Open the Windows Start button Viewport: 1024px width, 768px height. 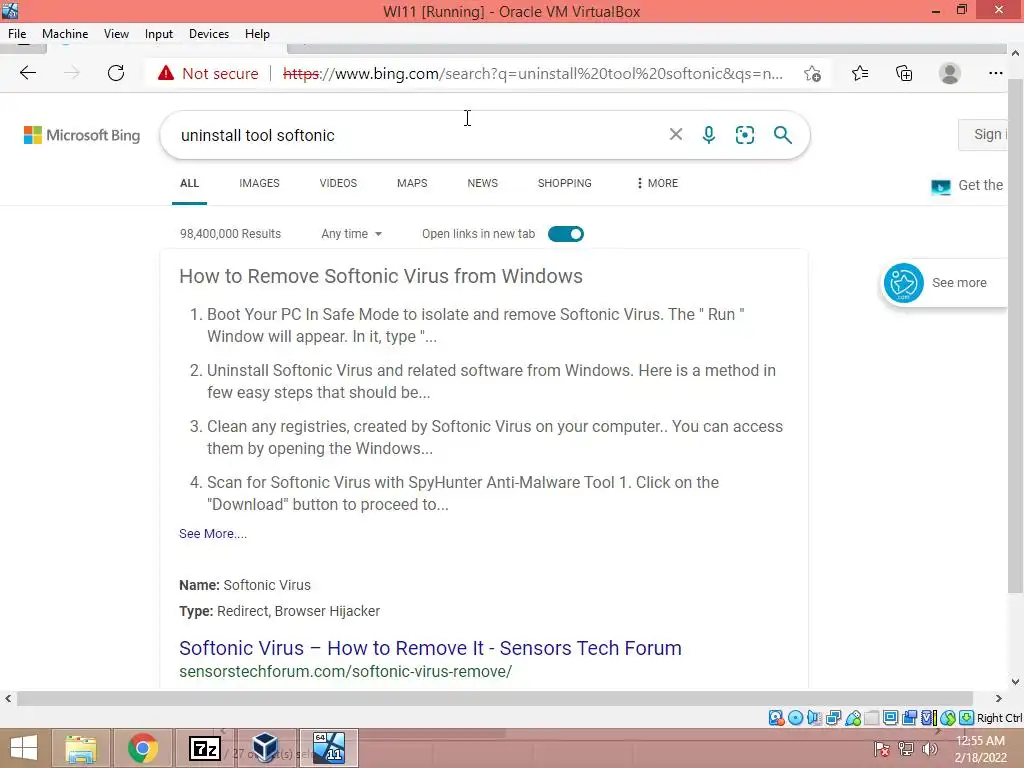point(24,748)
